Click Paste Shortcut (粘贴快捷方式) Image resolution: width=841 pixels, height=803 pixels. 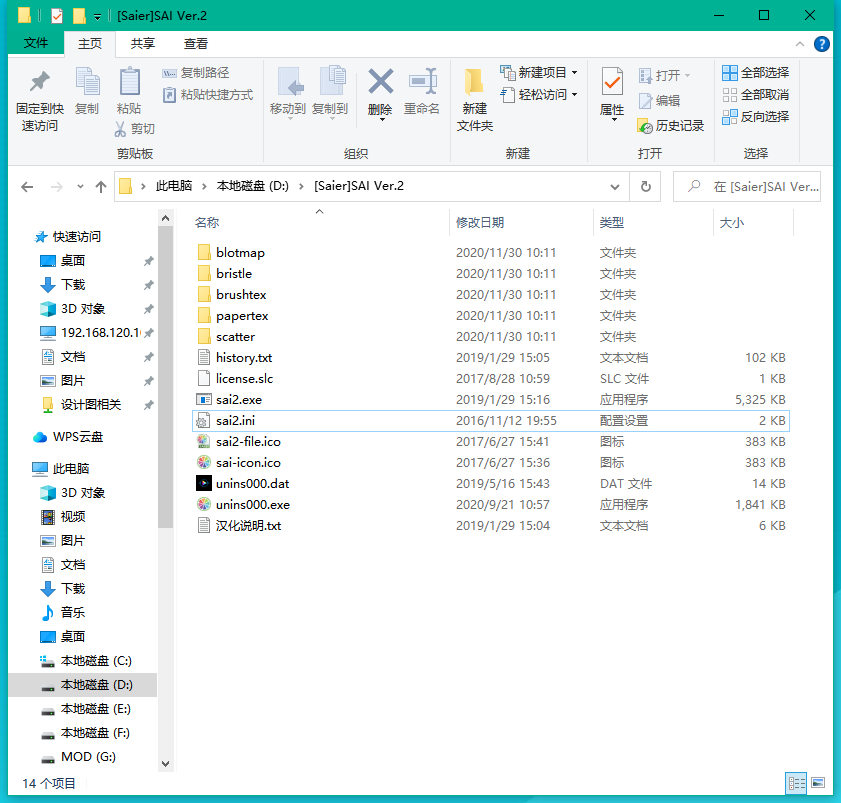(208, 95)
